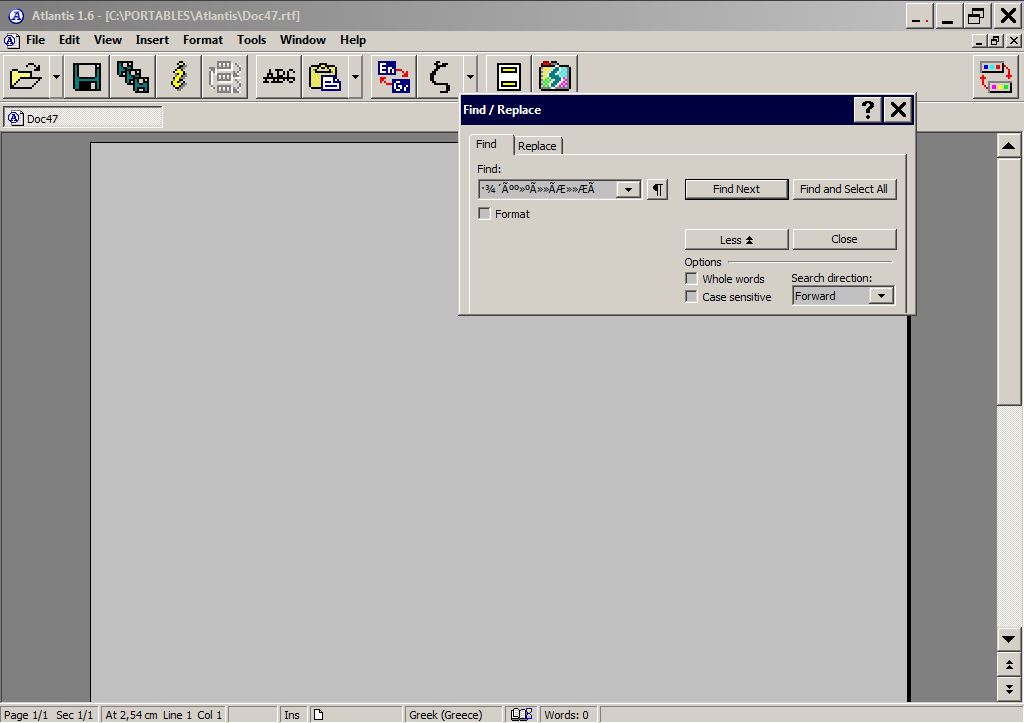The height and width of the screenshot is (723, 1024).
Task: Expand the Find text history dropdown
Action: coord(628,189)
